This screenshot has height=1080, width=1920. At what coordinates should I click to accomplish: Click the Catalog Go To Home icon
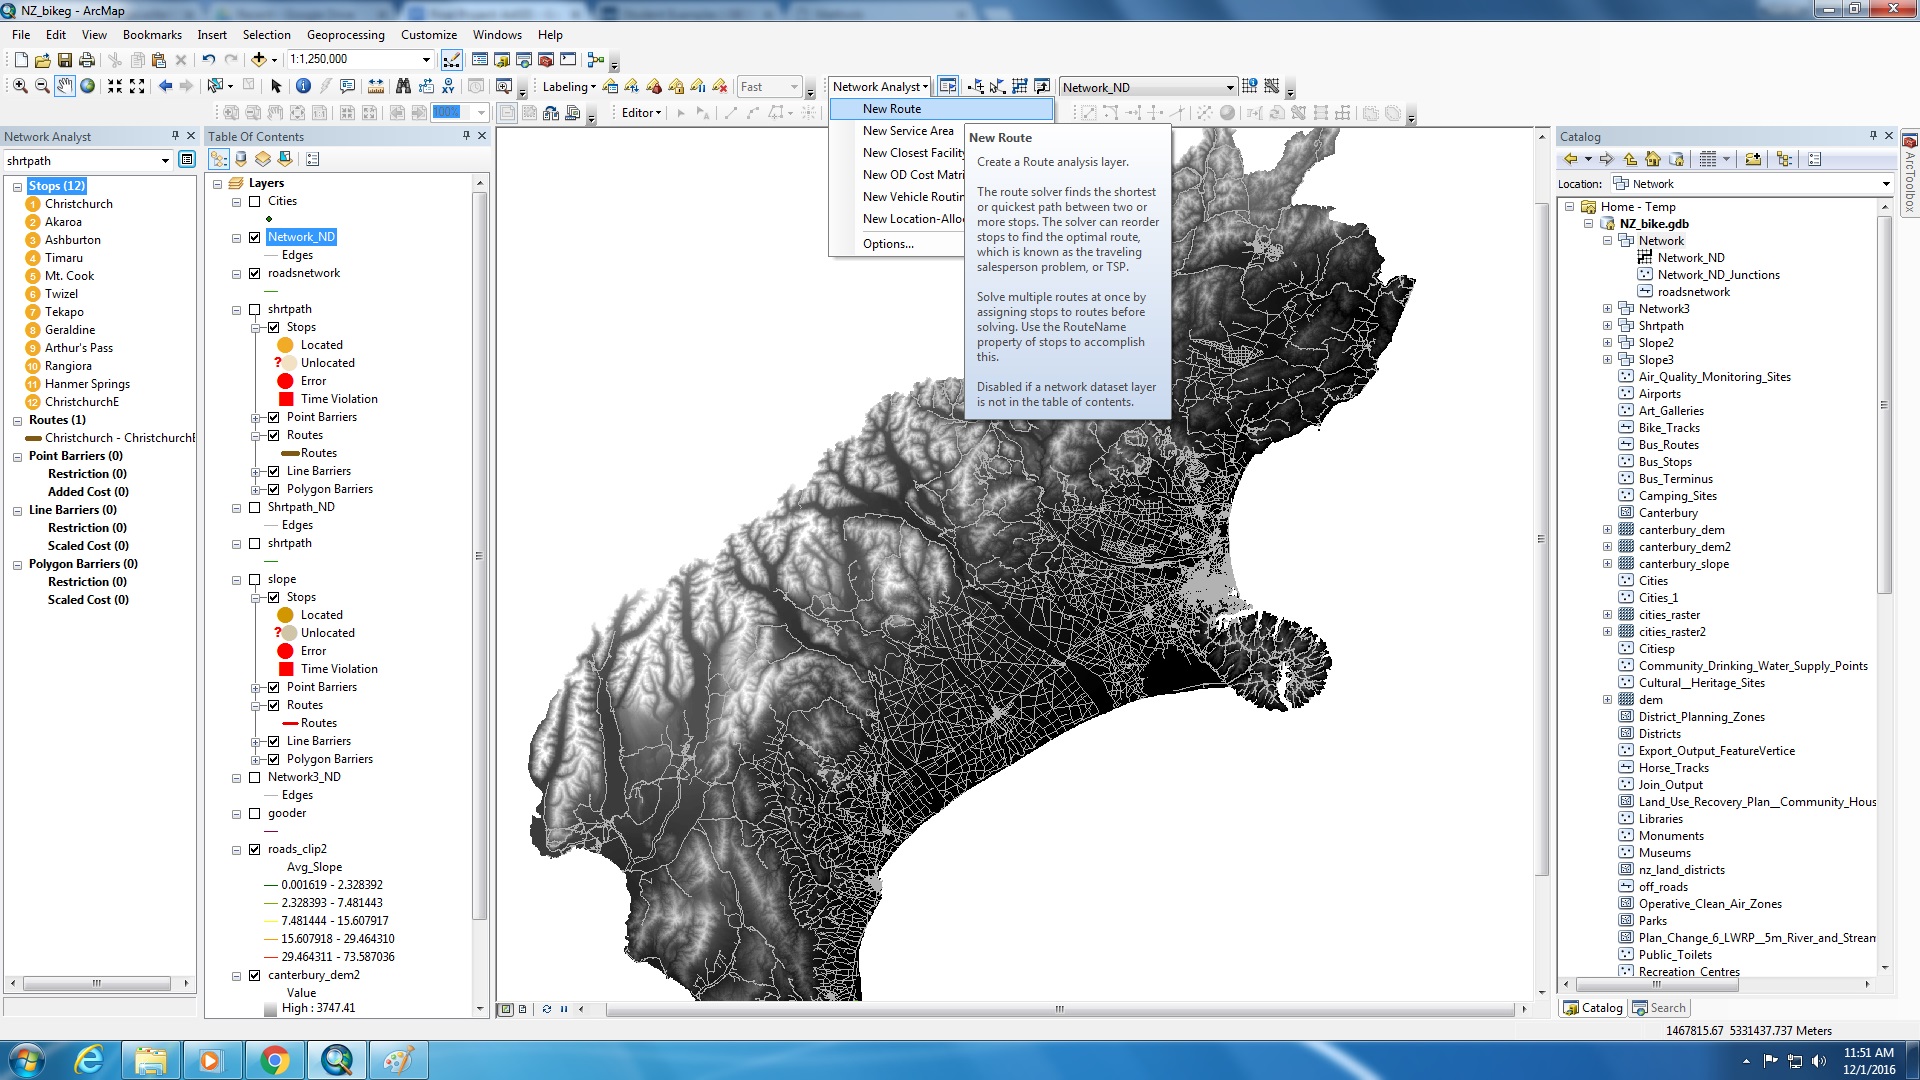(x=1653, y=159)
